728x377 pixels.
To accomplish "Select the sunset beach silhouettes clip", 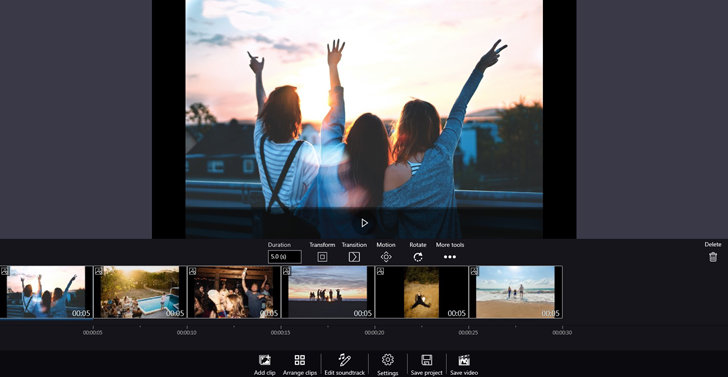I will (328, 292).
